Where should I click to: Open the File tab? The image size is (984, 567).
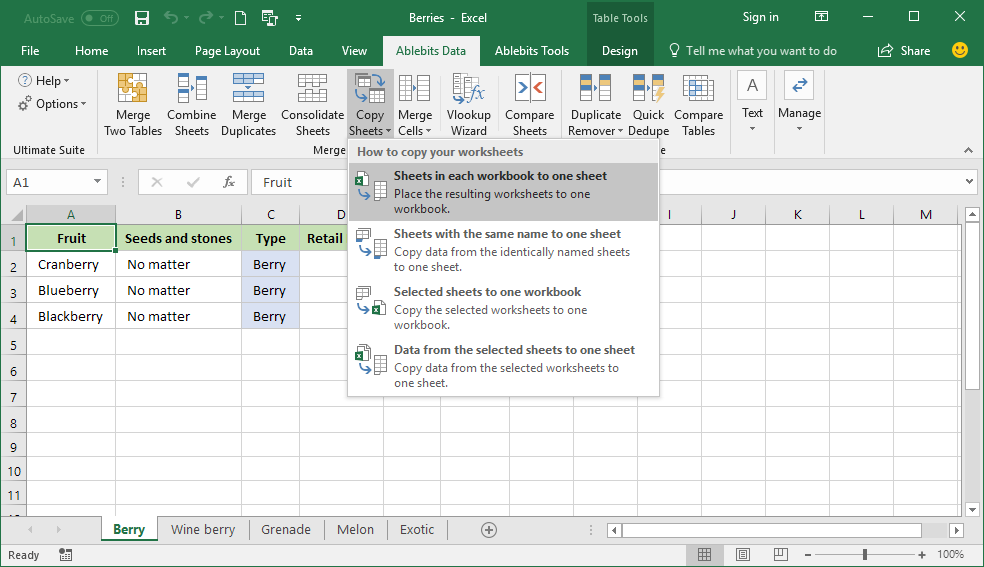point(29,51)
